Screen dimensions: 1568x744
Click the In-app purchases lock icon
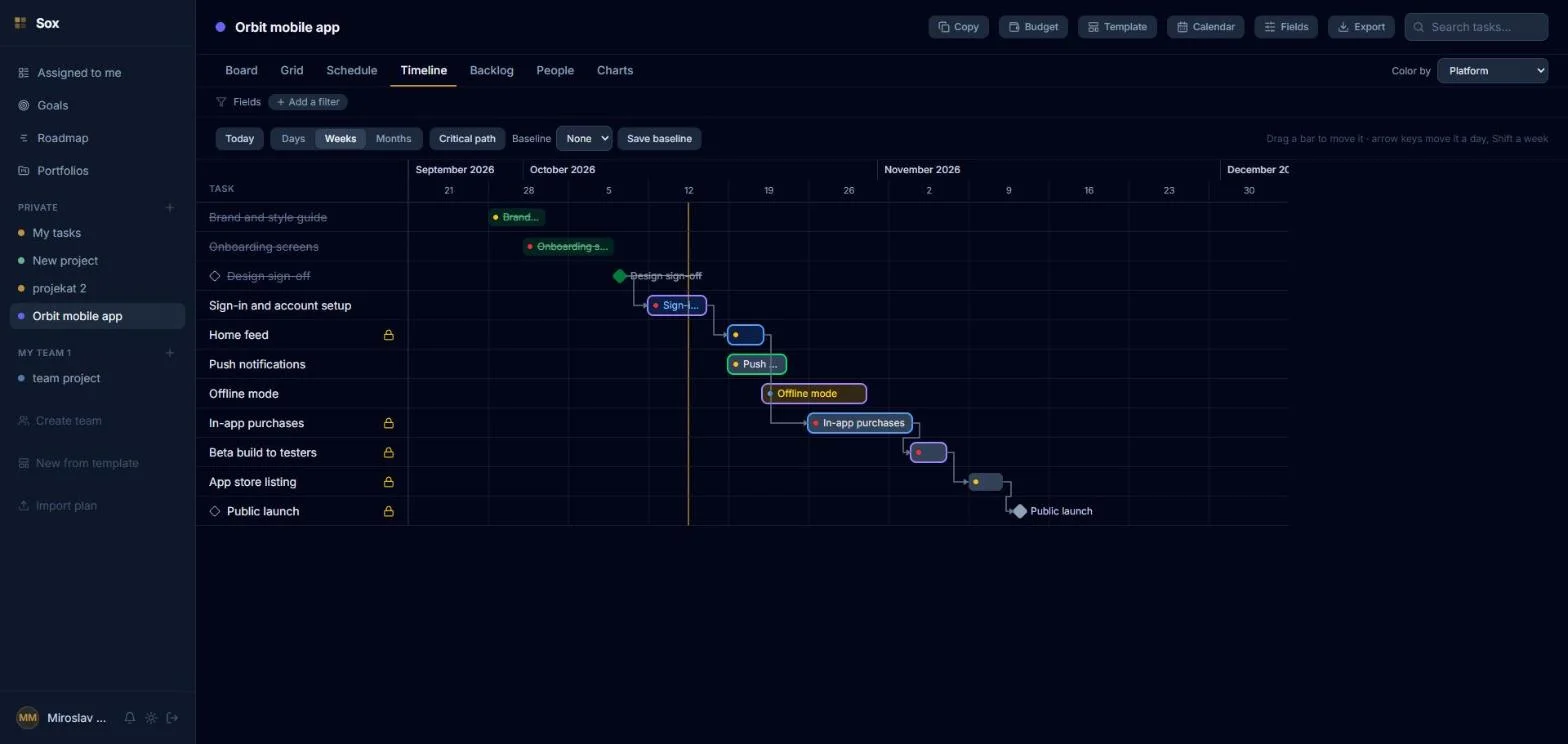pos(389,423)
